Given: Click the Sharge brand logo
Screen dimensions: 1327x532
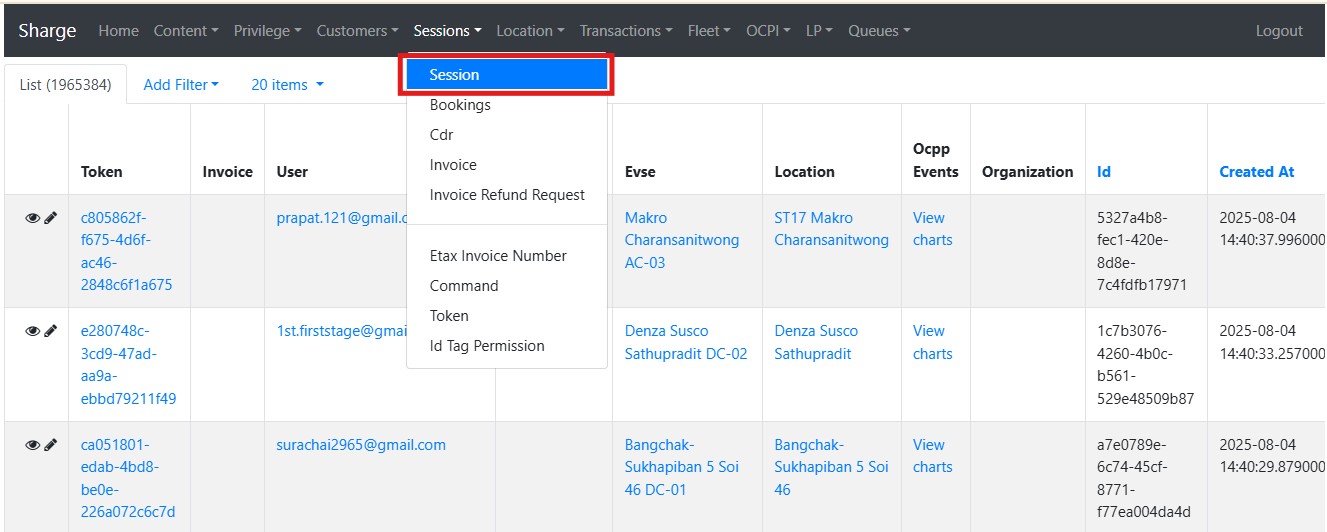Looking at the screenshot, I should click(x=47, y=31).
